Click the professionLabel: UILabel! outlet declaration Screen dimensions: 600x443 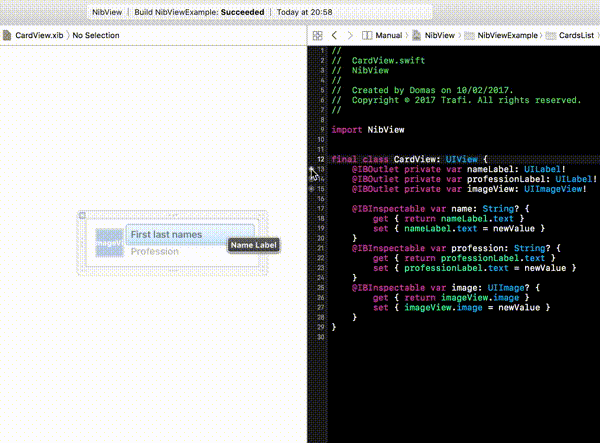click(474, 179)
